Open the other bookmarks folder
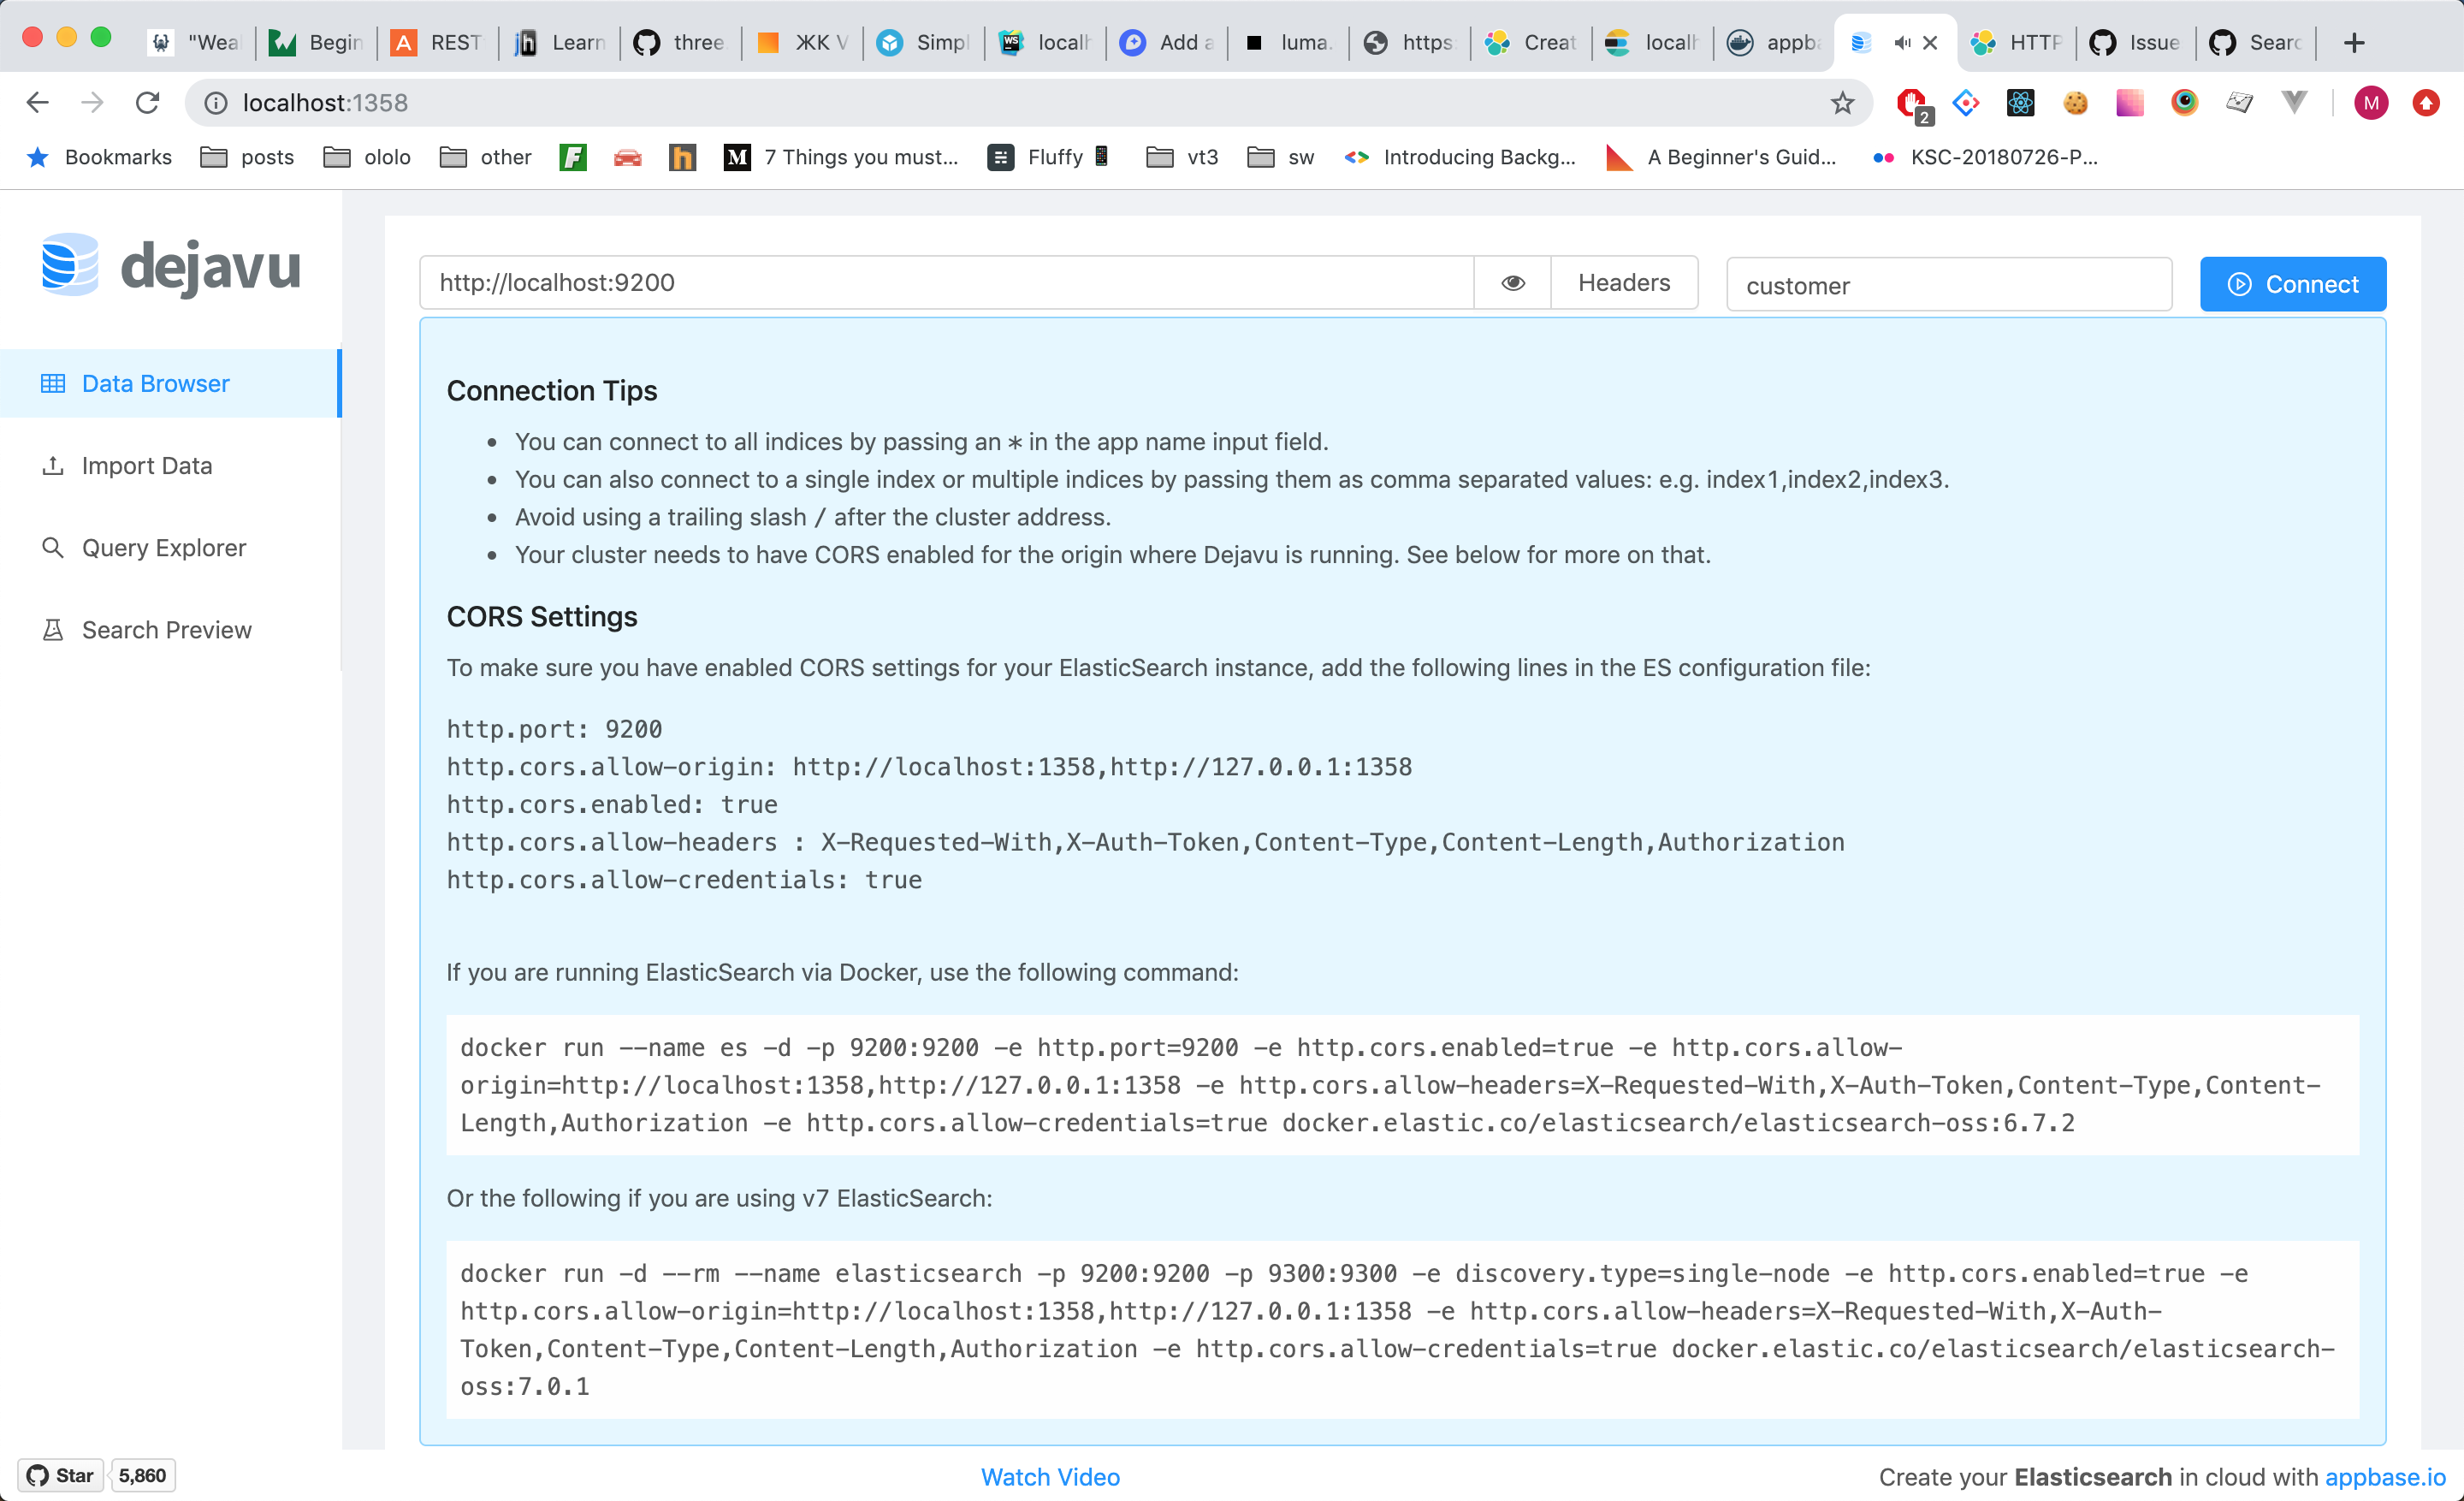 tap(485, 157)
